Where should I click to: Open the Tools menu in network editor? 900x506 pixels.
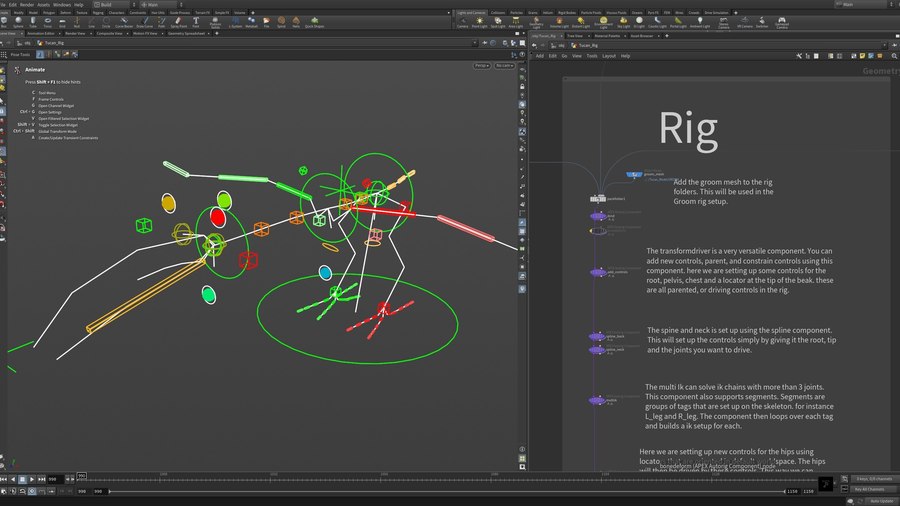(x=592, y=56)
